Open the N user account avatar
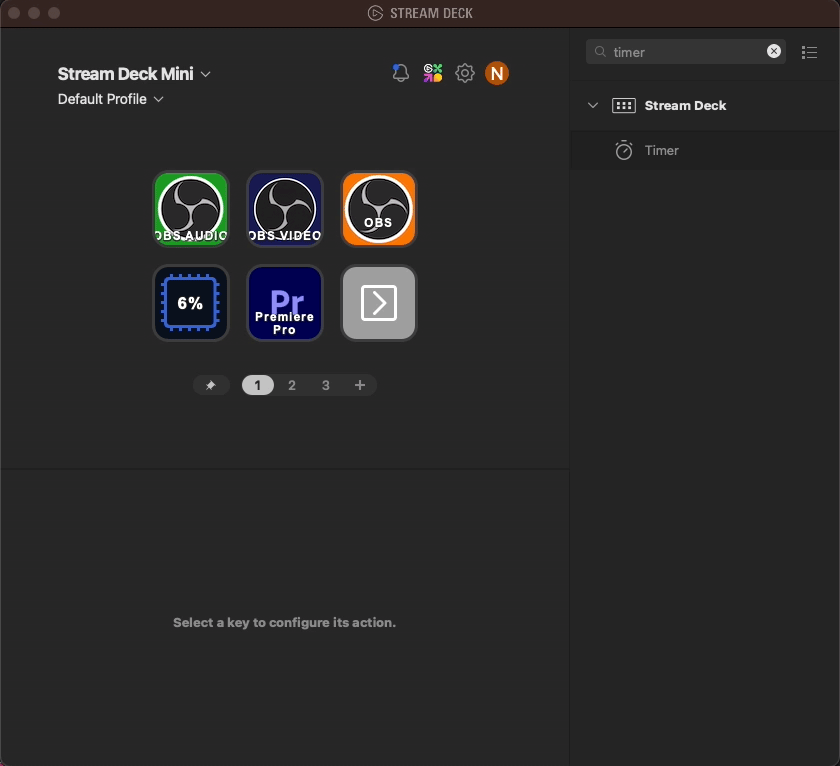The height and width of the screenshot is (766, 840). pyautogui.click(x=497, y=73)
